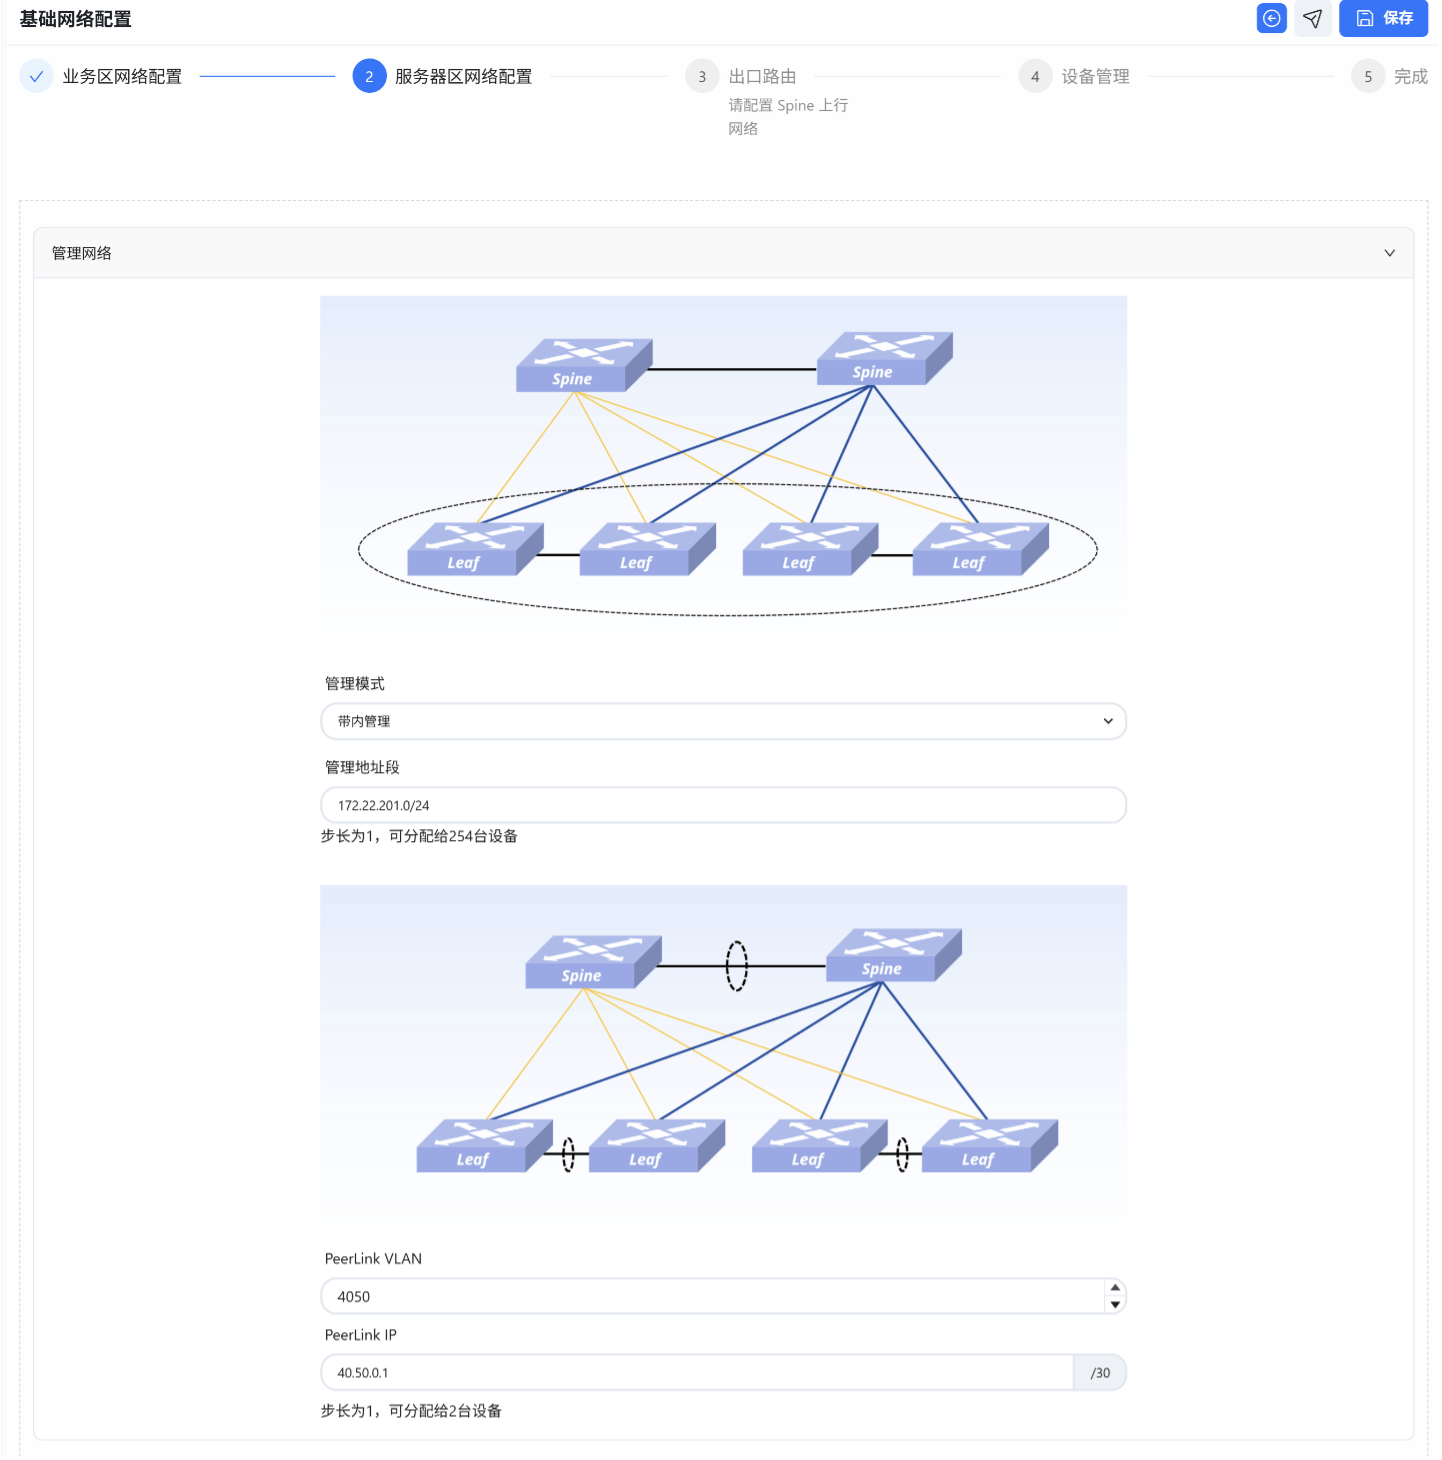The height and width of the screenshot is (1460, 1442).
Task: Click the blue back arrow icon
Action: pyautogui.click(x=1271, y=18)
